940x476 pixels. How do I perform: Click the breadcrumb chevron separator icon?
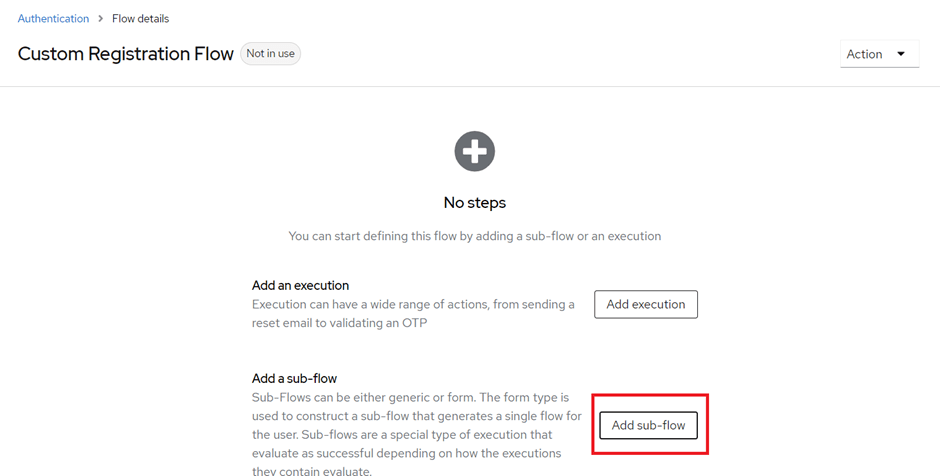(101, 19)
